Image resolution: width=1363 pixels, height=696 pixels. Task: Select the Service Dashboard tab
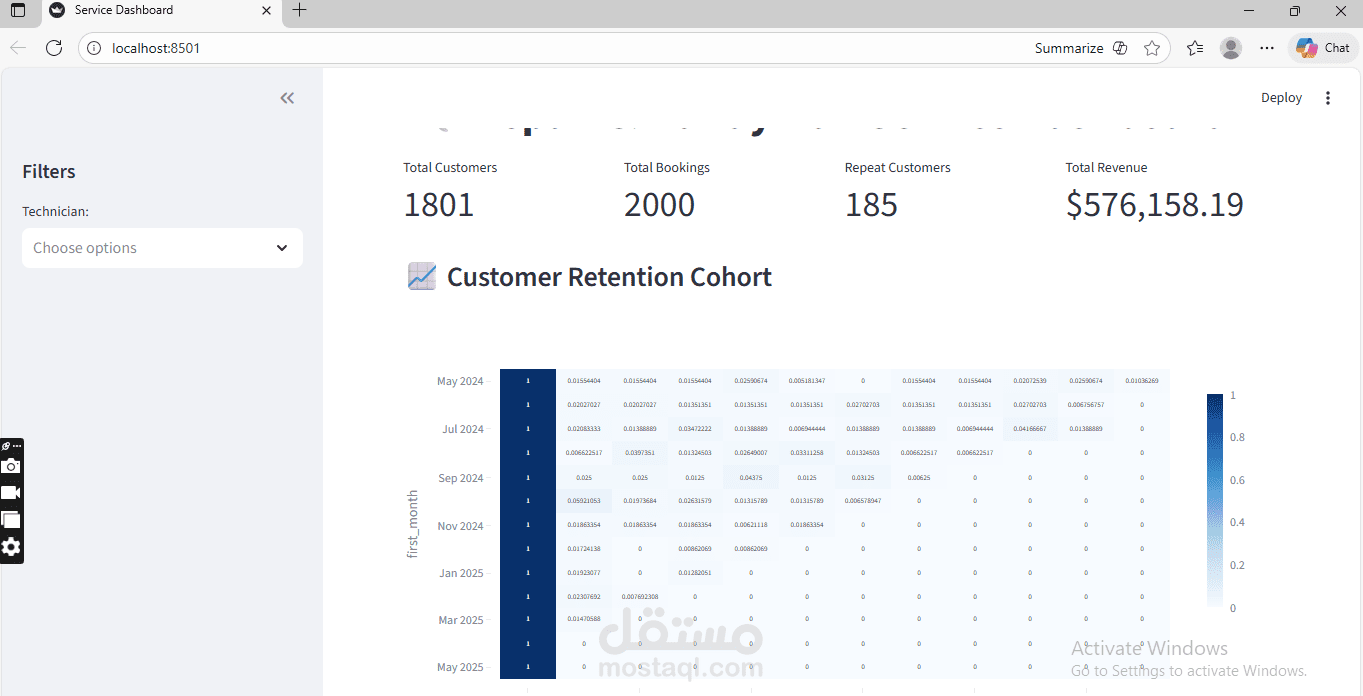pos(160,11)
